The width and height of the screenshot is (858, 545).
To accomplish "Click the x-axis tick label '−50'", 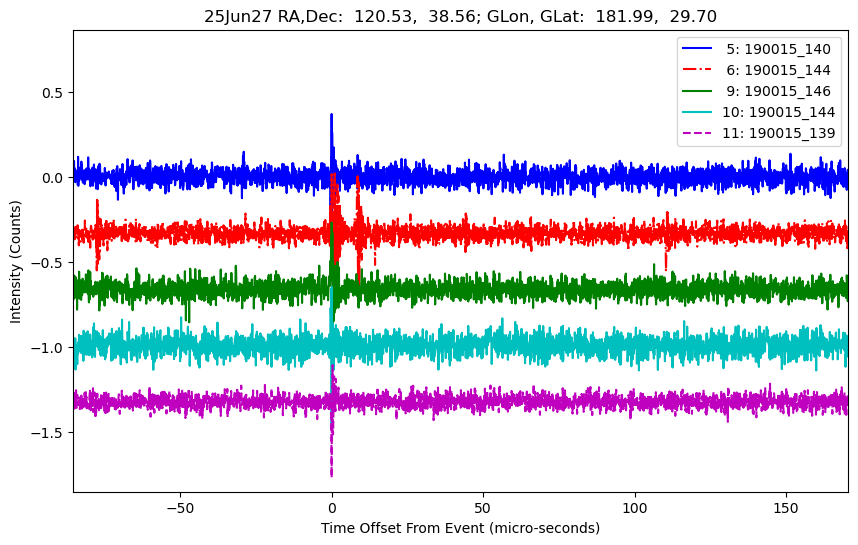I will (x=181, y=508).
